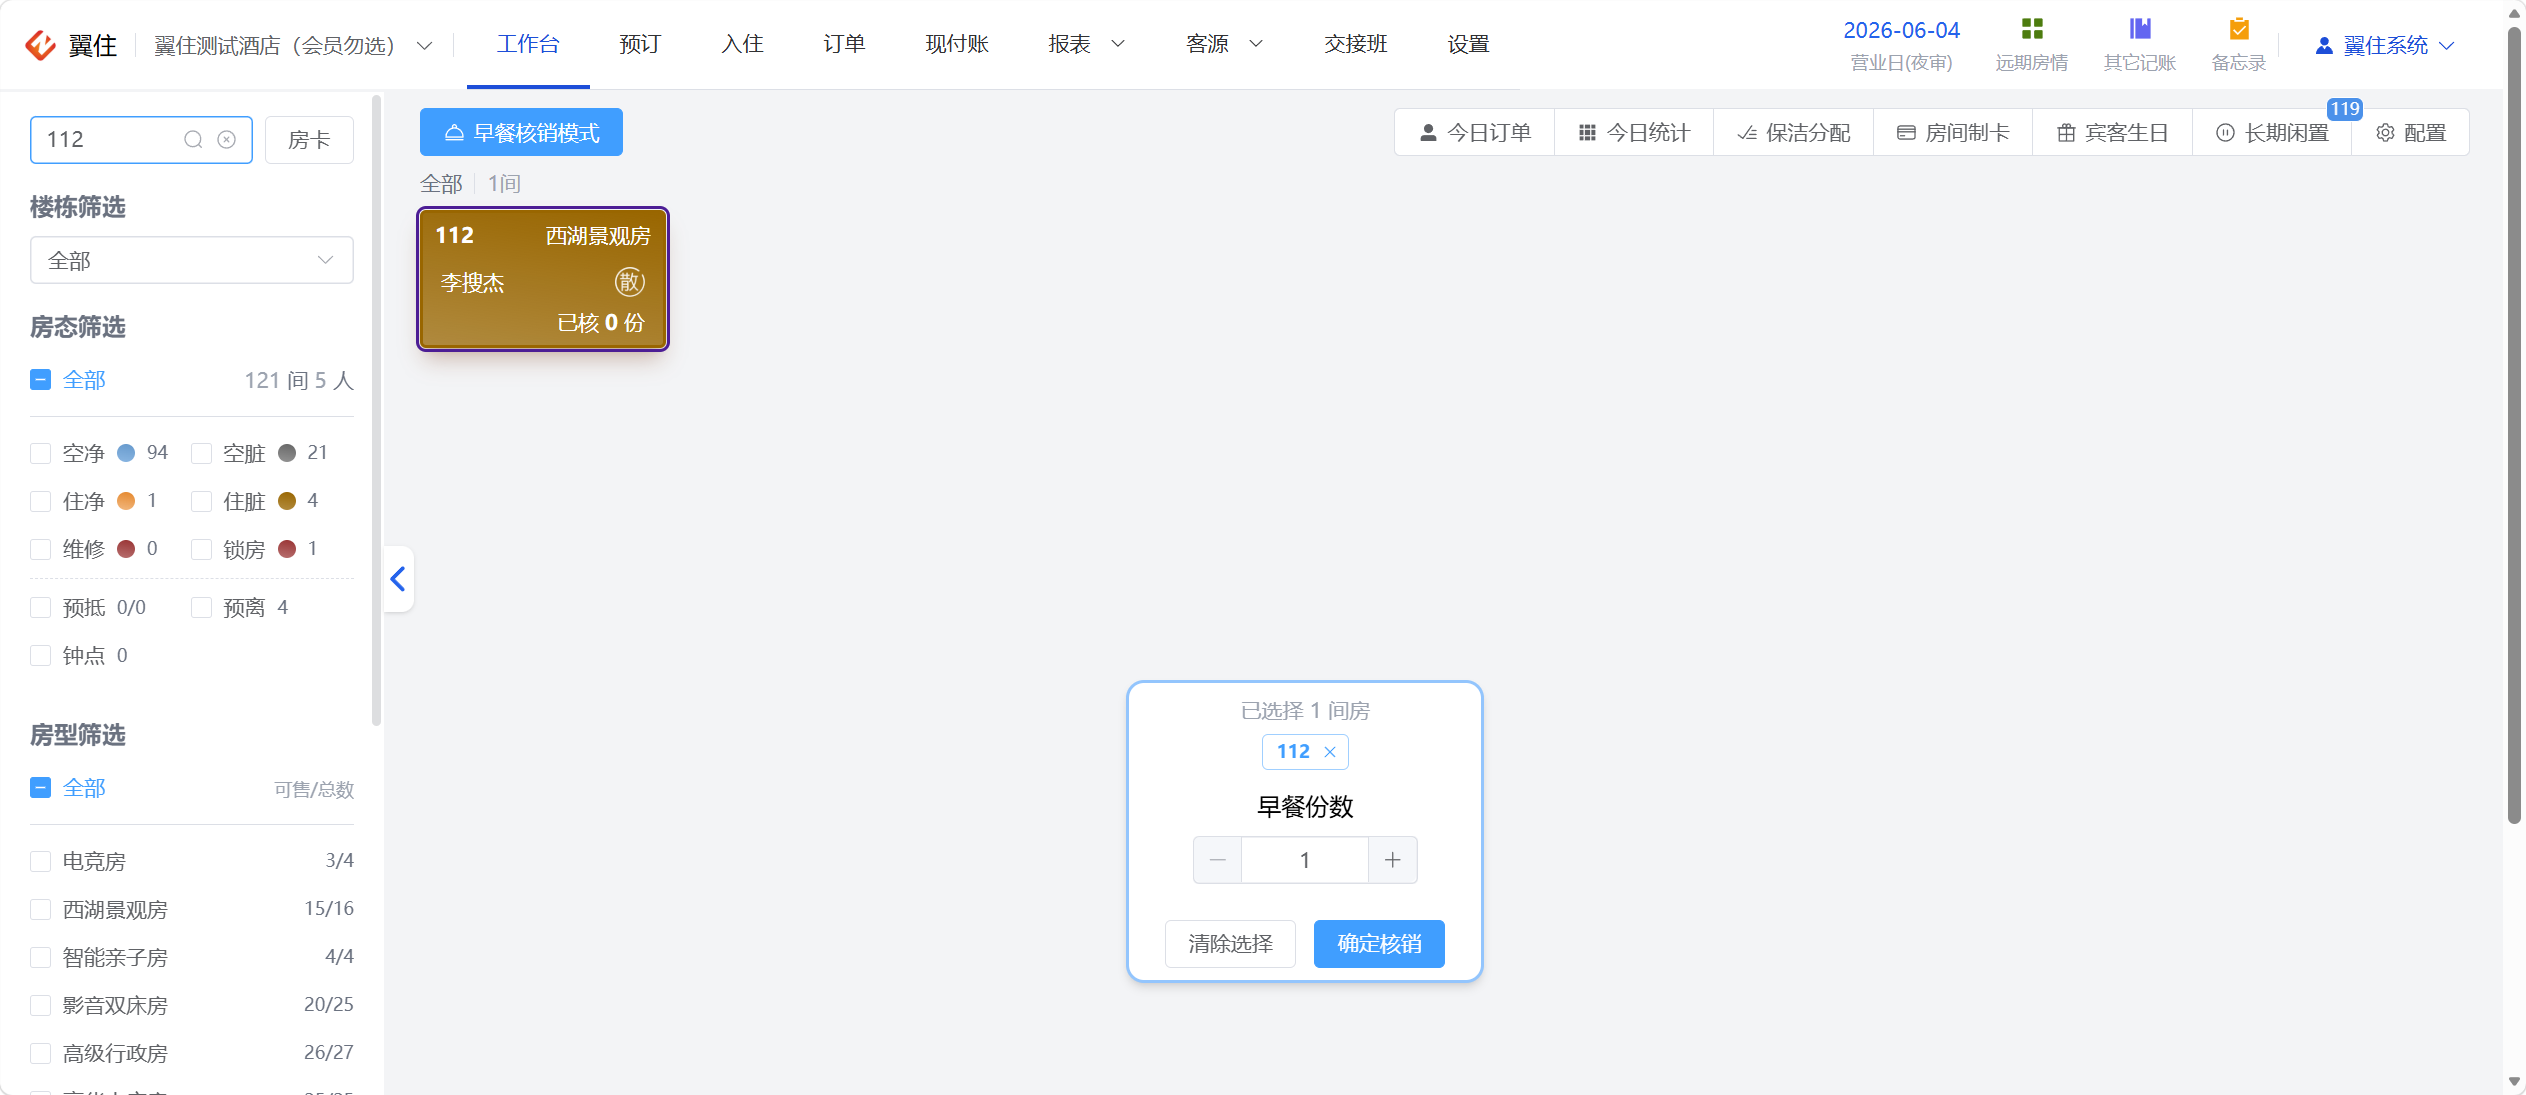This screenshot has height=1095, width=2526.
Task: Open the 配置 settings gear
Action: coord(2411,133)
